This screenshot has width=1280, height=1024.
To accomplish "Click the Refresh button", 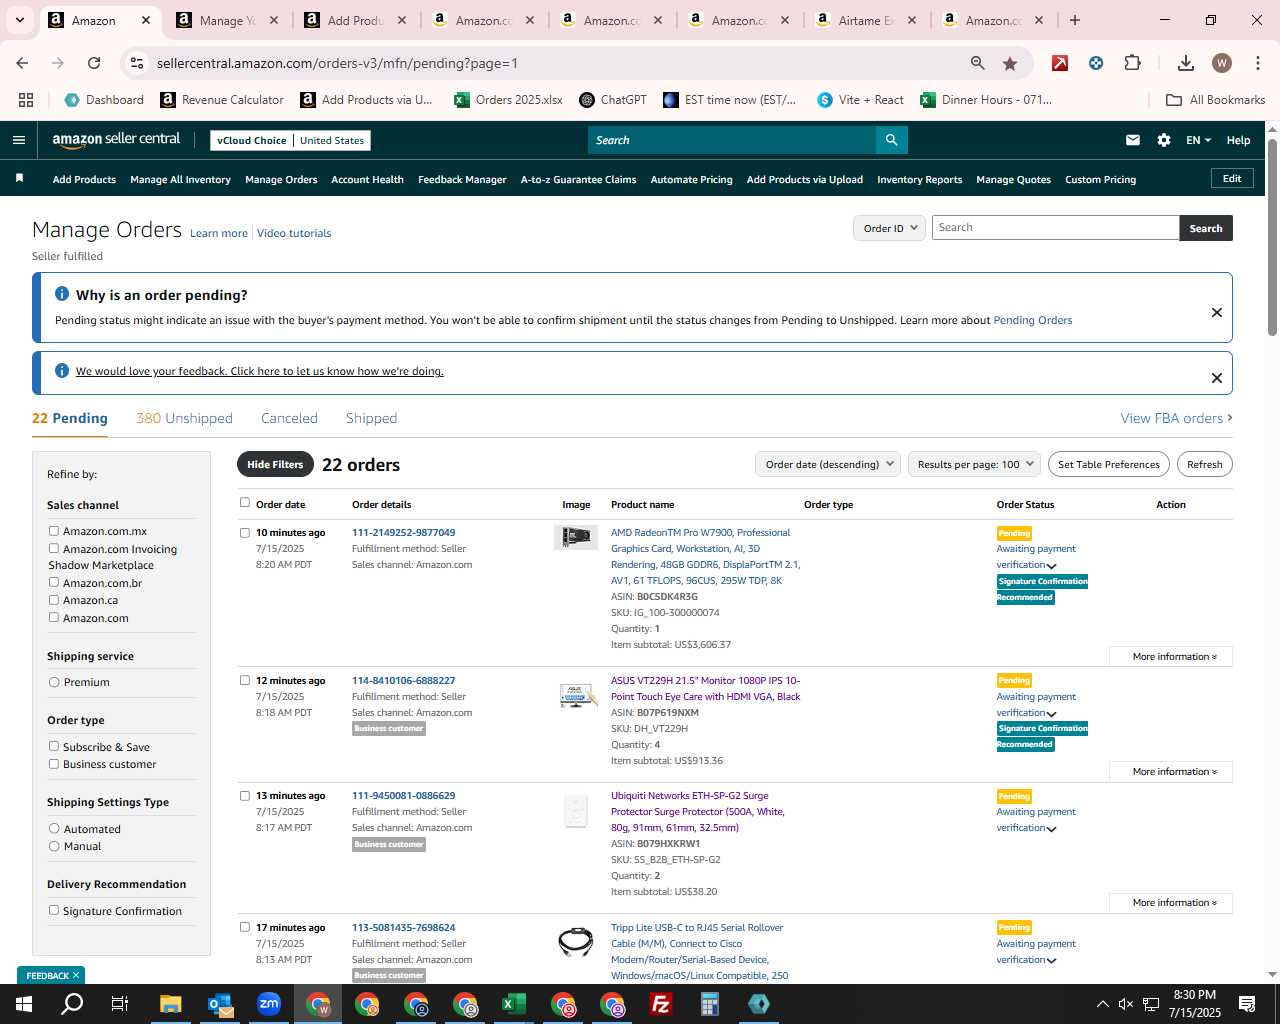I will (x=1205, y=464).
